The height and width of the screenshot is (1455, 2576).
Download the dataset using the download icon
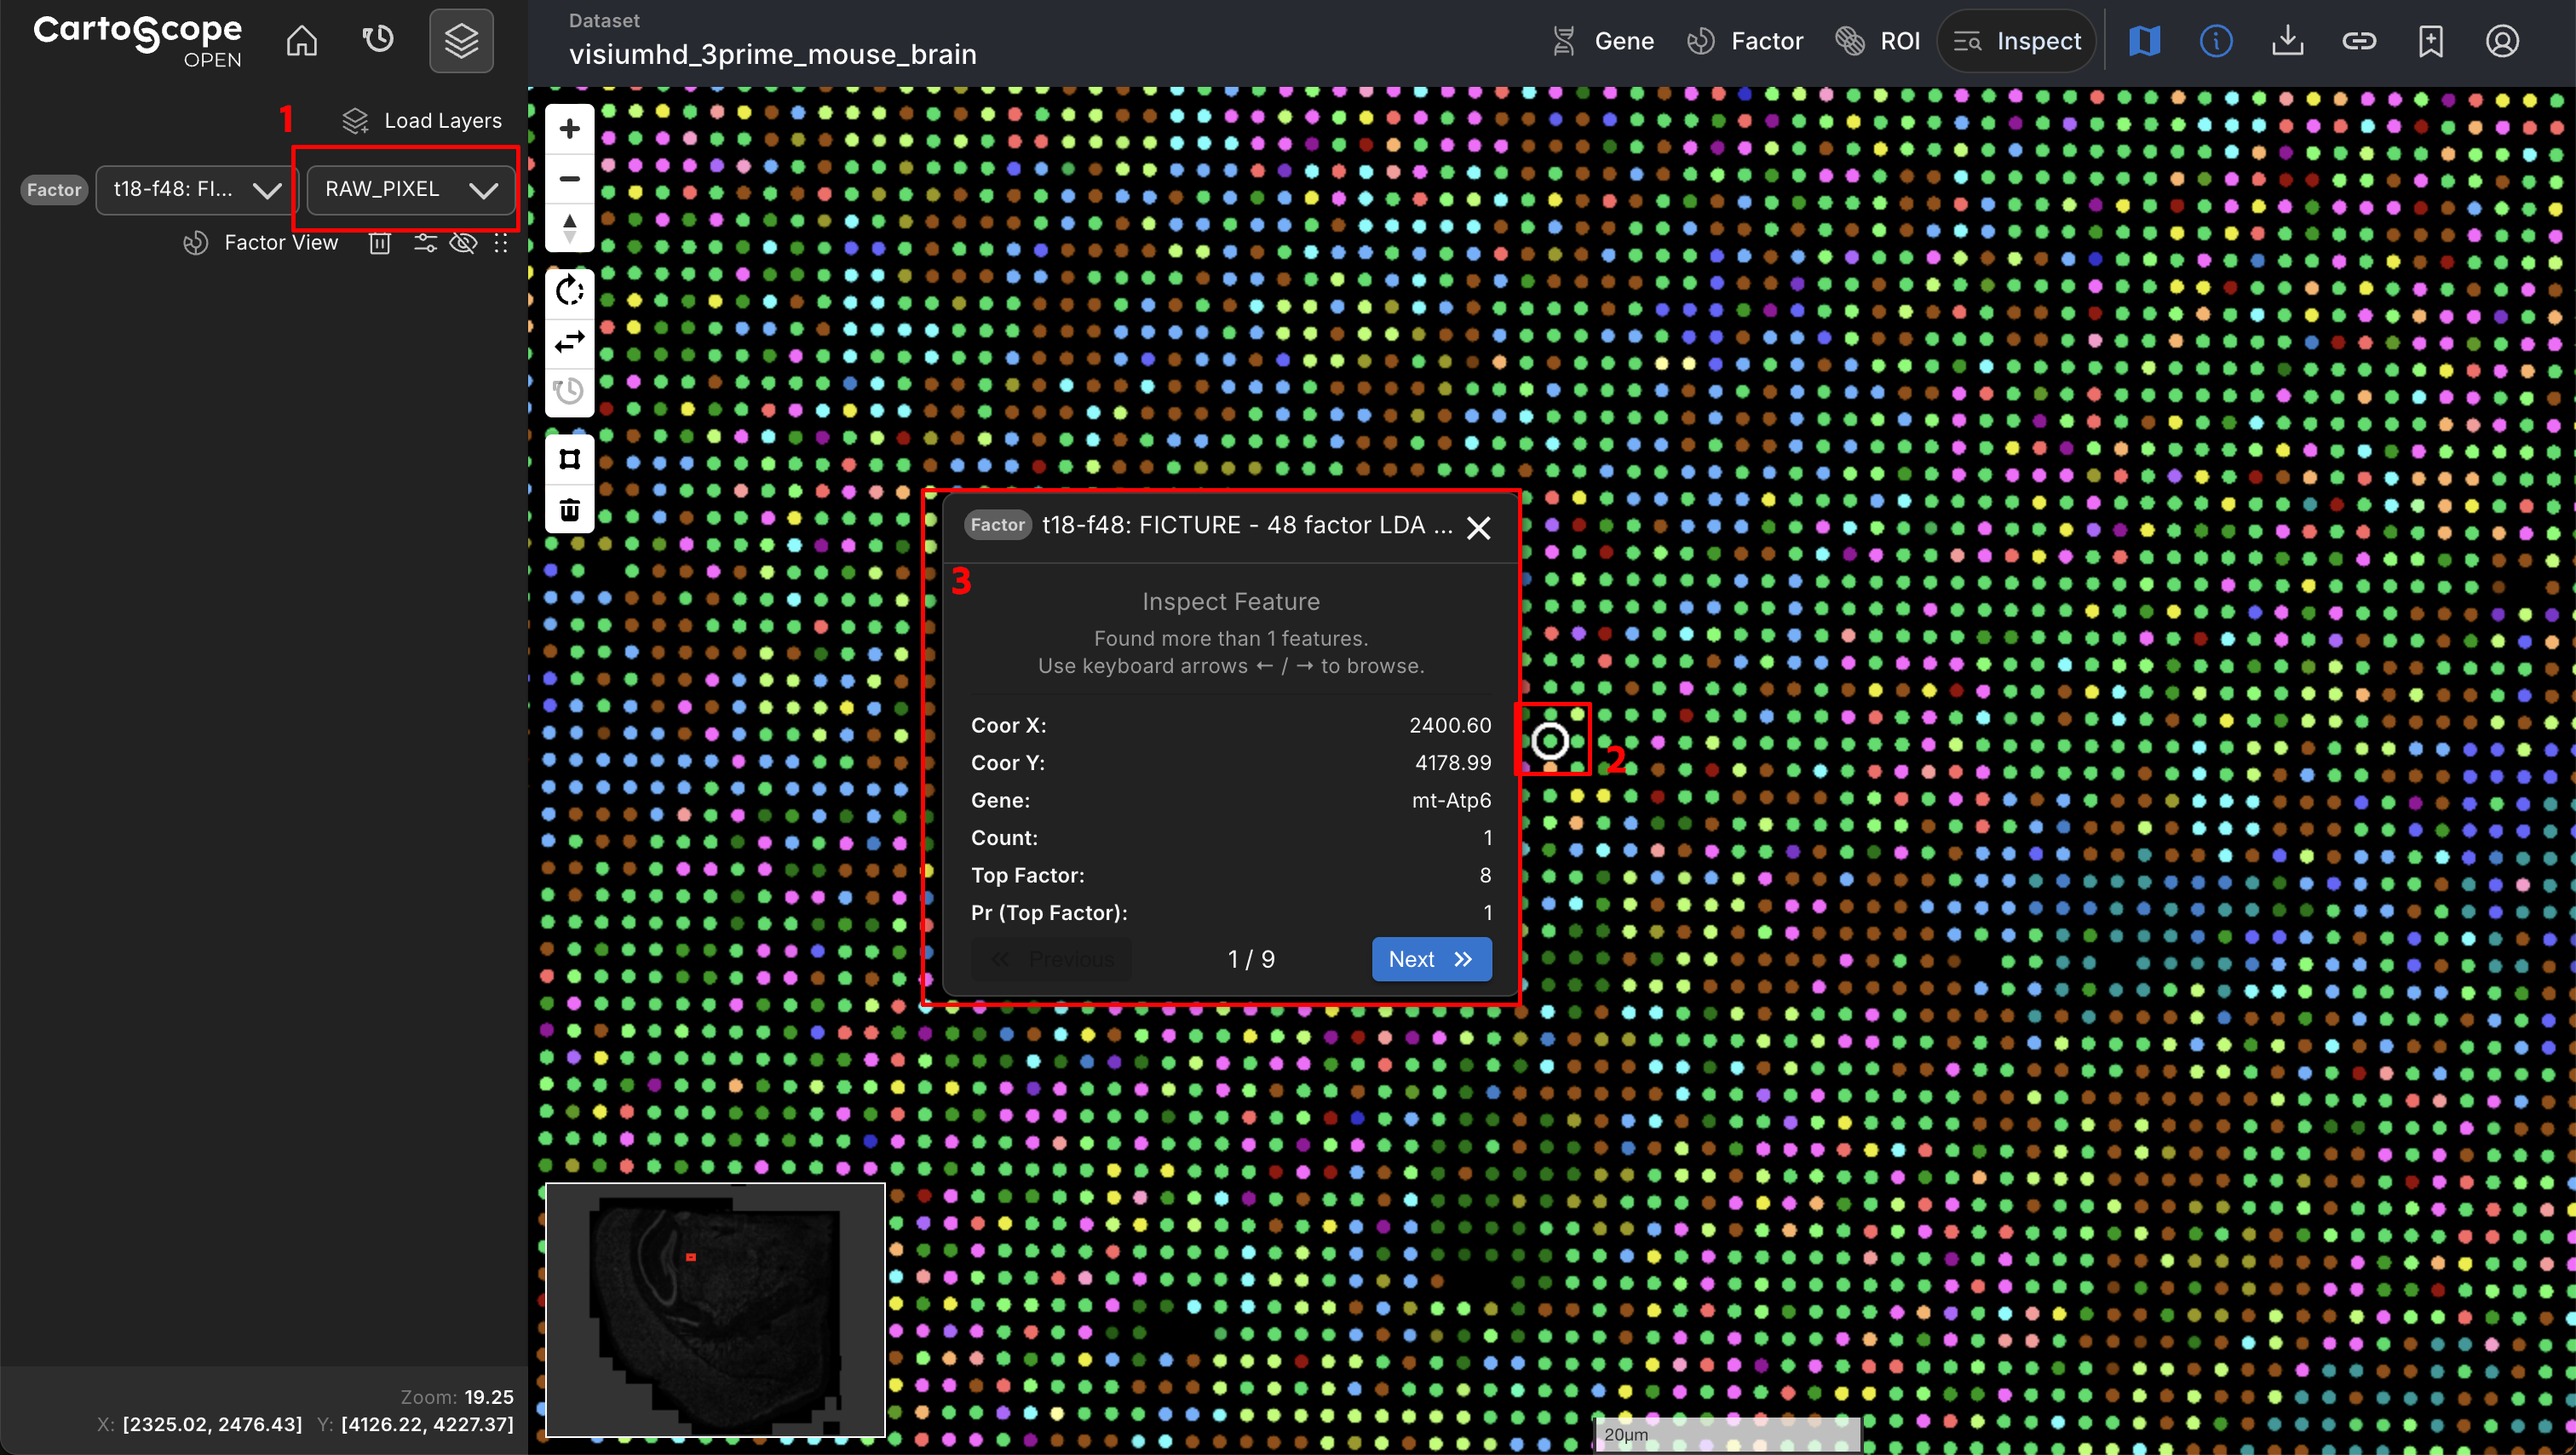(x=2288, y=41)
